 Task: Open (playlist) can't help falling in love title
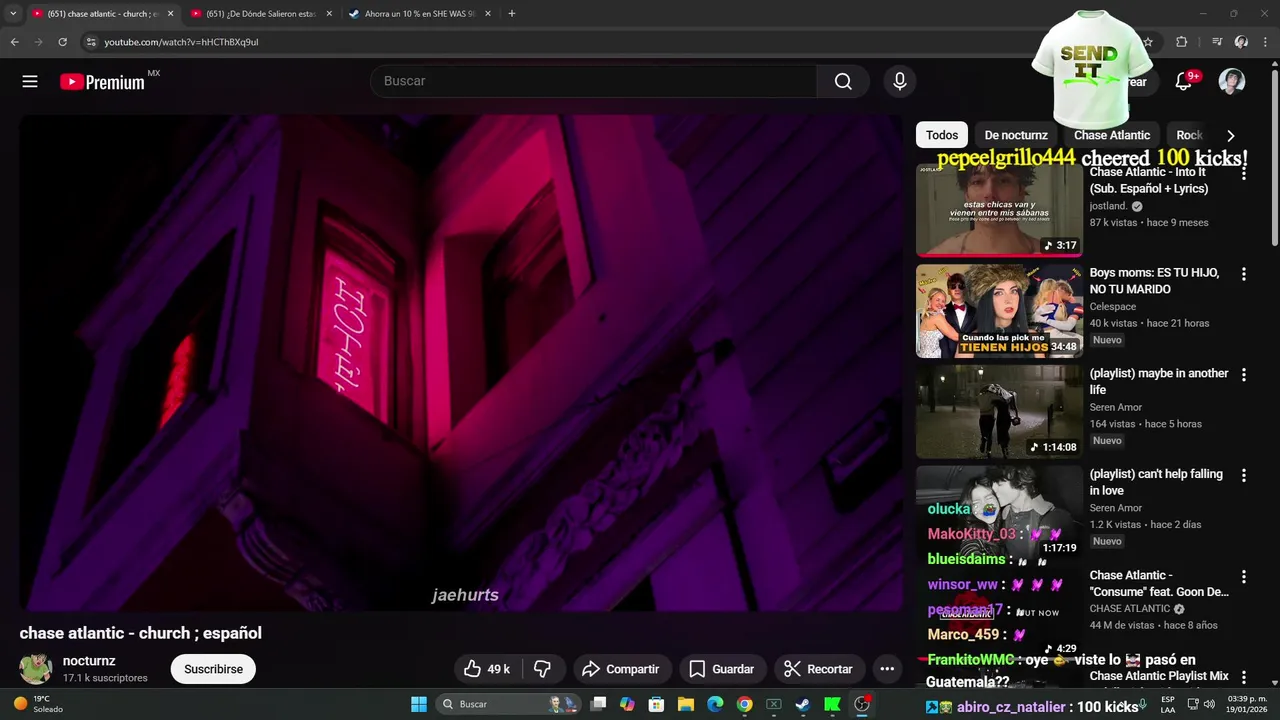tap(1156, 482)
